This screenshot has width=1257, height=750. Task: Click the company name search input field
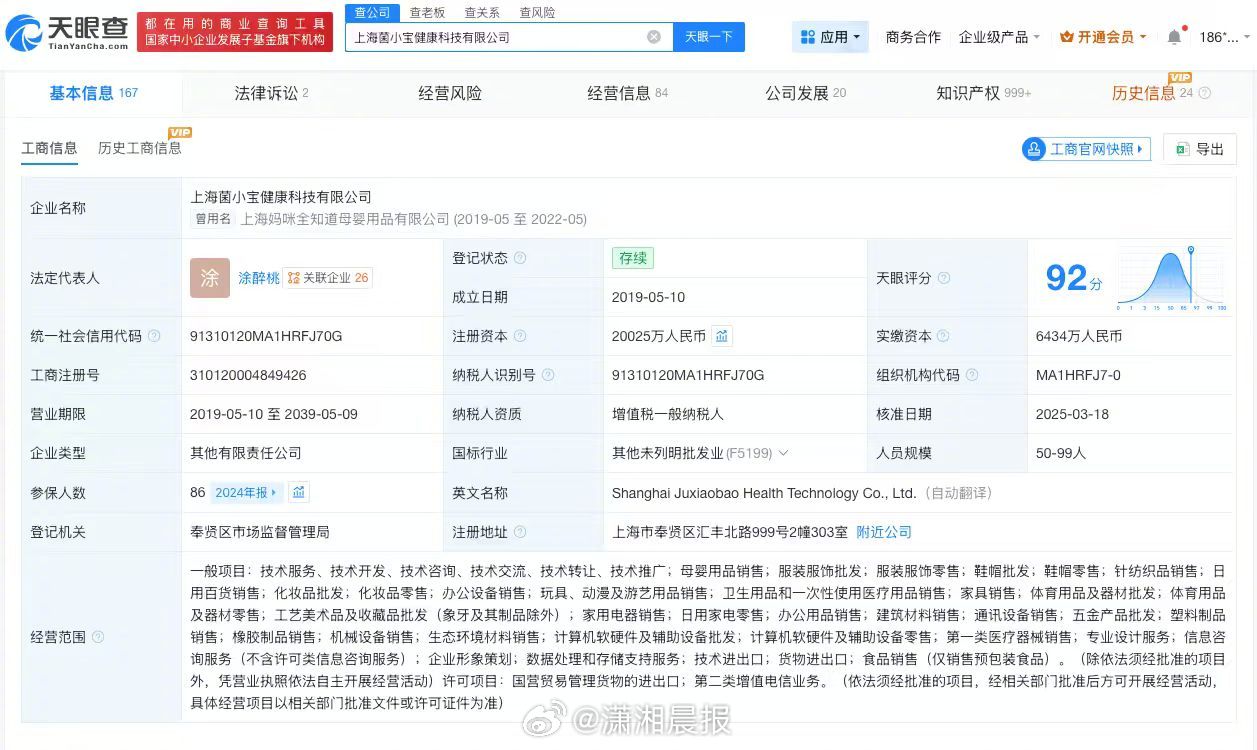point(495,37)
